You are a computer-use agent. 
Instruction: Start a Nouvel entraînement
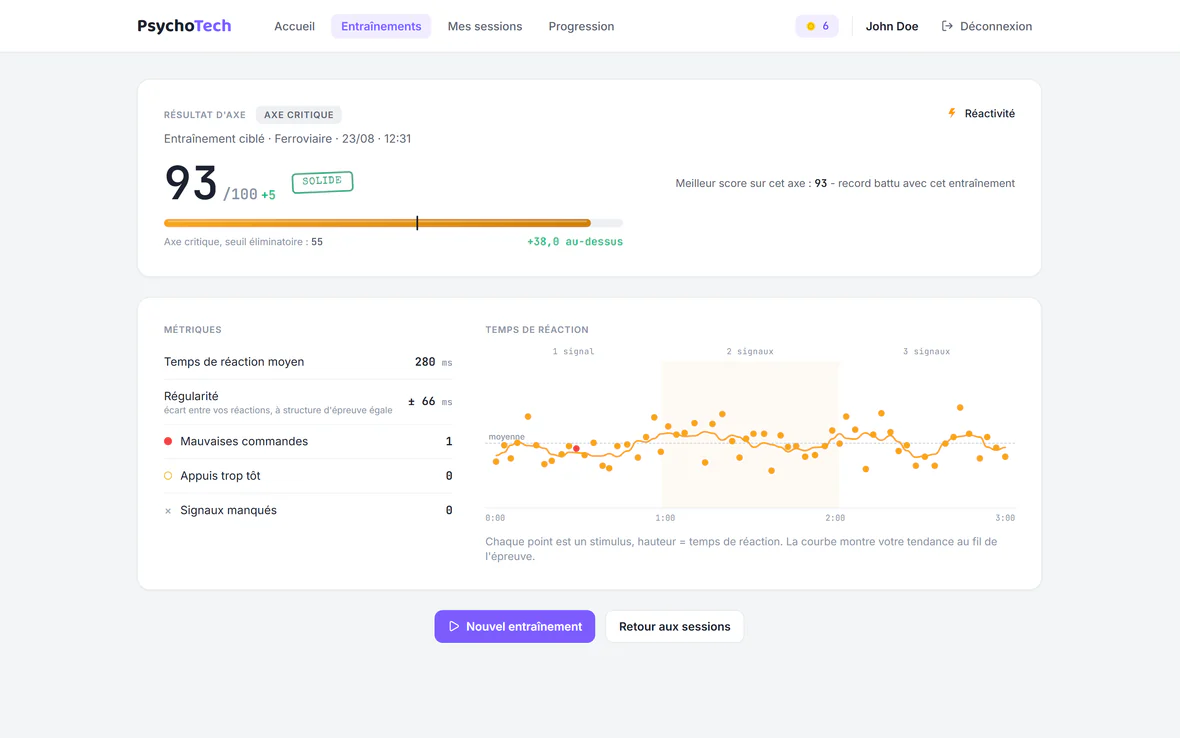tap(515, 626)
